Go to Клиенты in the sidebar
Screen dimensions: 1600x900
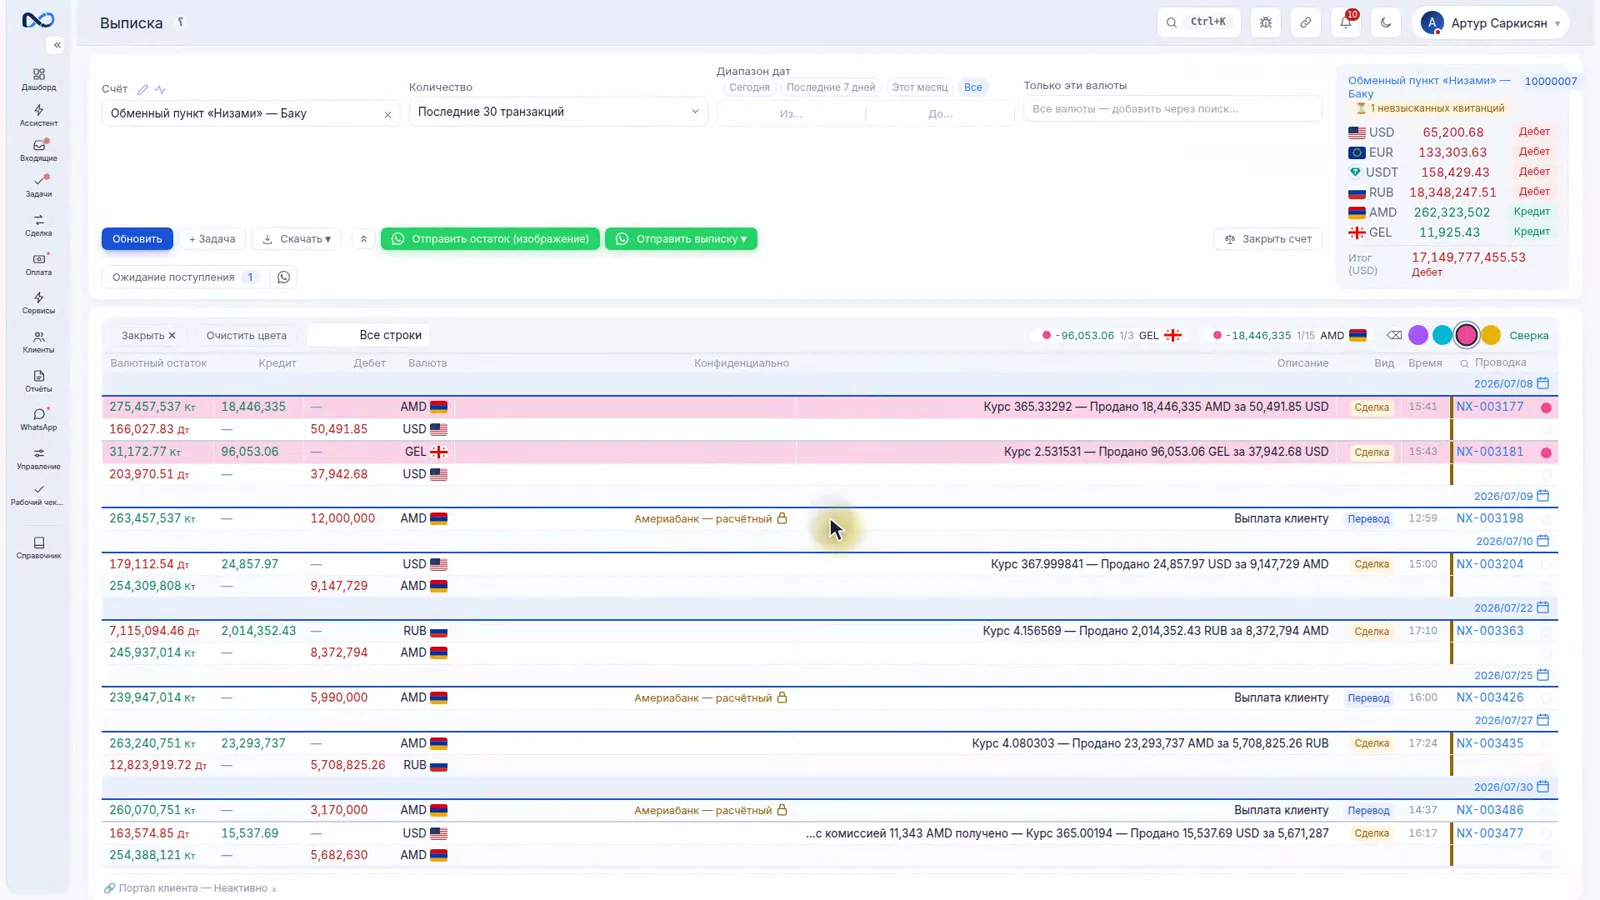click(38, 342)
